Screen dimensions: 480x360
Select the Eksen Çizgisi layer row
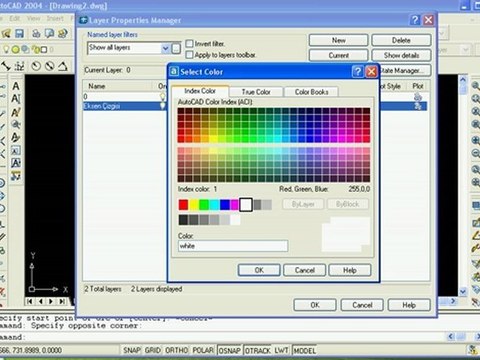(x=255, y=106)
